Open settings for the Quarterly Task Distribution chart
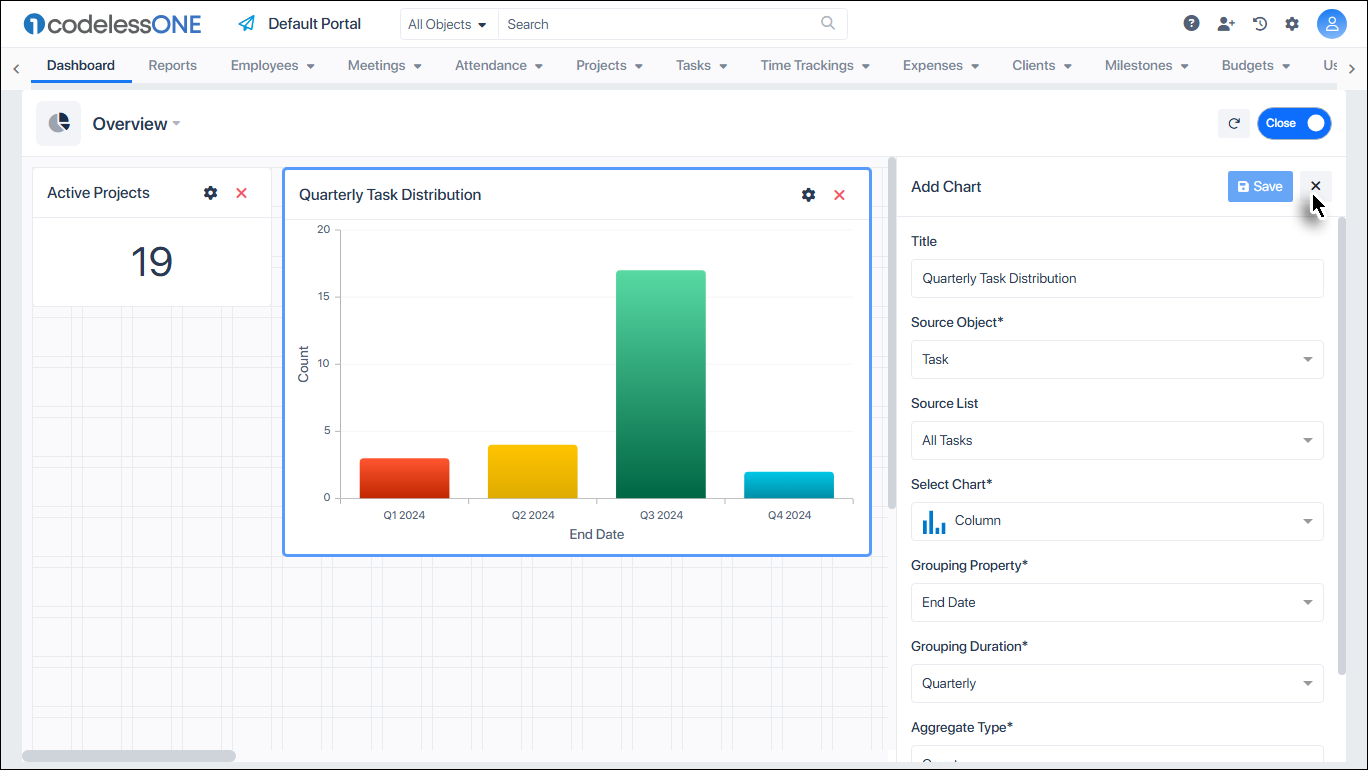Viewport: 1368px width, 770px height. pyautogui.click(x=808, y=194)
